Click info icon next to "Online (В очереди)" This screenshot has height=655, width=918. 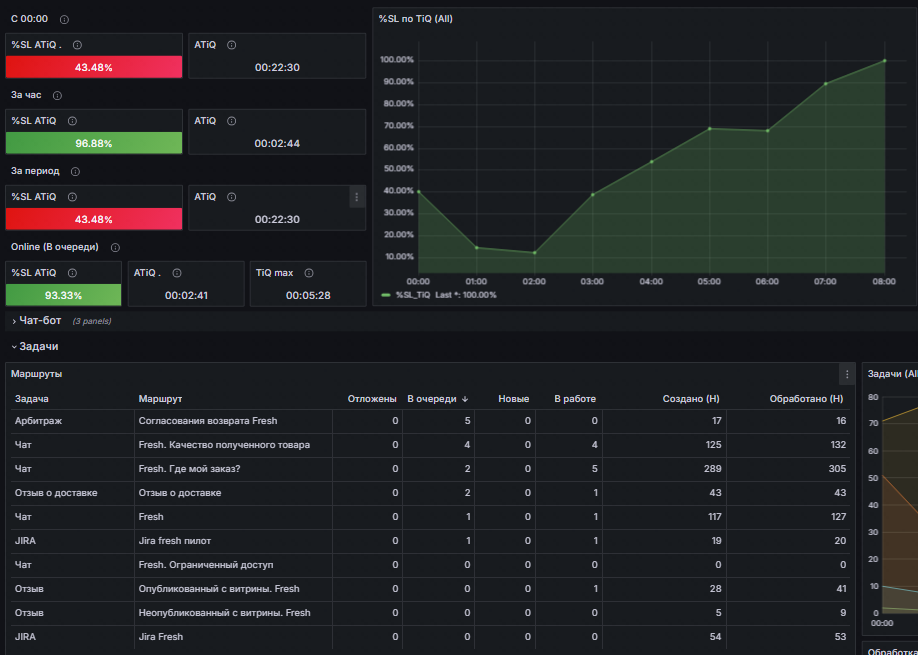coord(115,247)
